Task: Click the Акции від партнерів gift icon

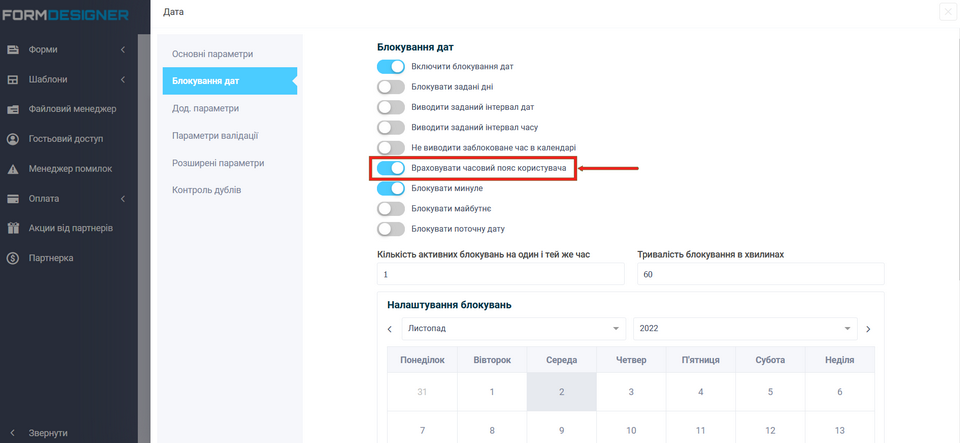Action: coord(13,228)
